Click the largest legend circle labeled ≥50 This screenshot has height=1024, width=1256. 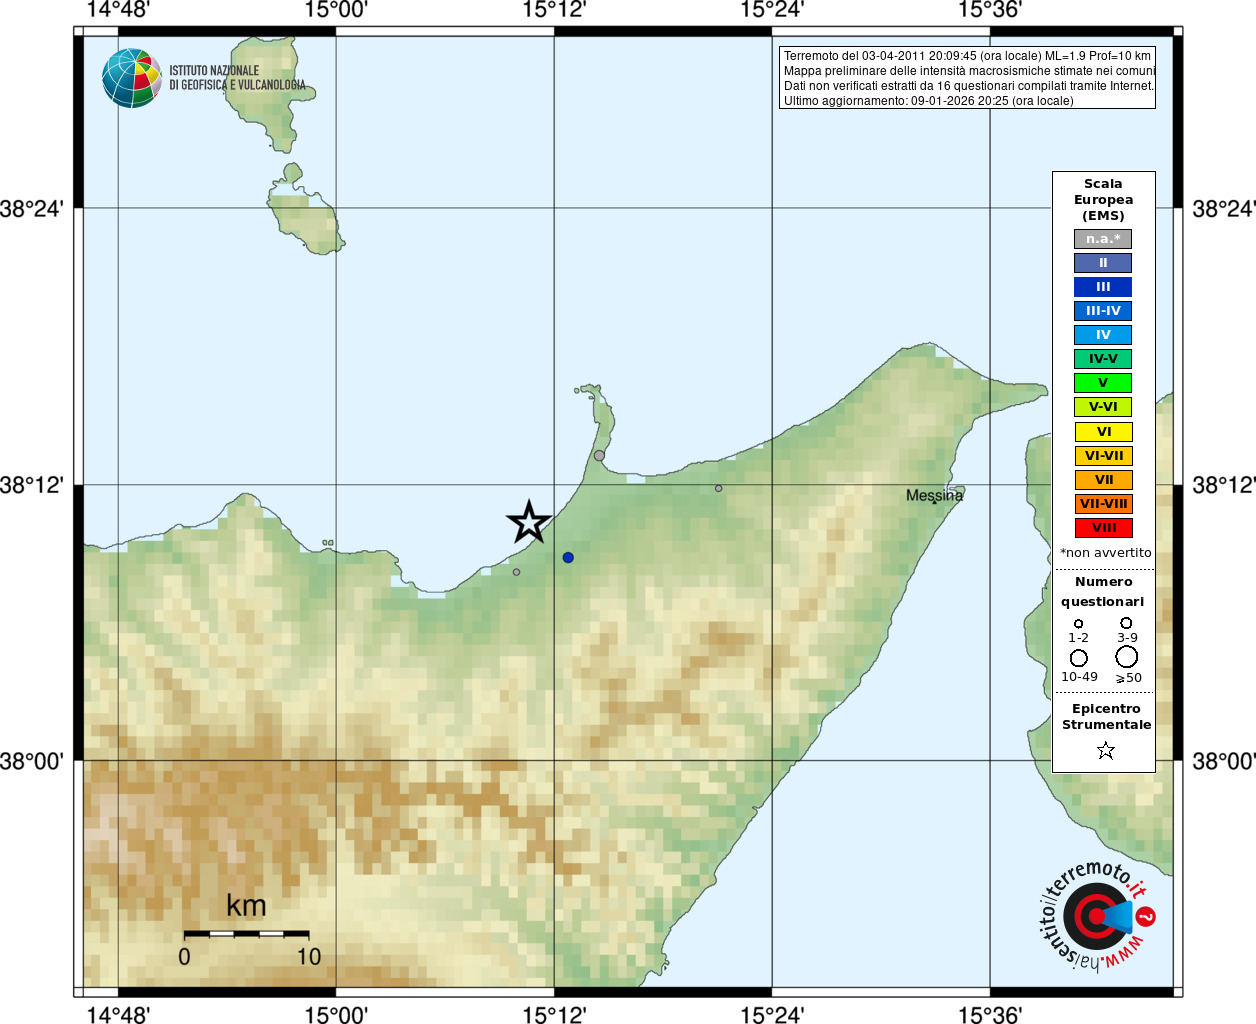tap(1127, 657)
